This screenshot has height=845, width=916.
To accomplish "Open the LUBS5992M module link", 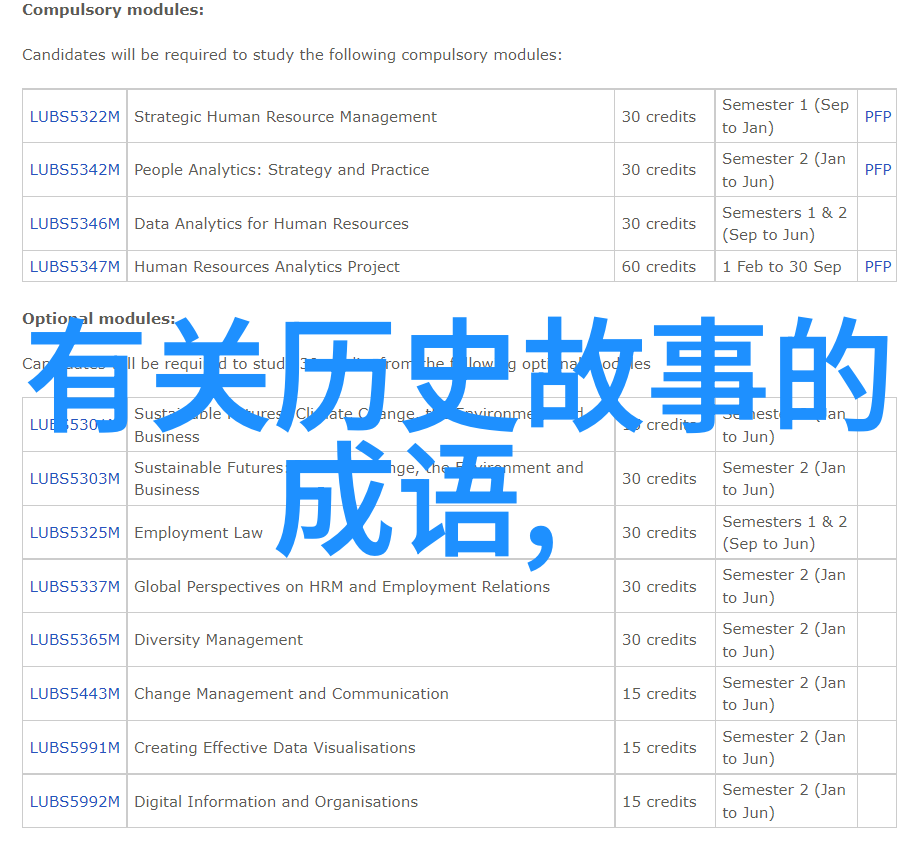I will pyautogui.click(x=74, y=802).
